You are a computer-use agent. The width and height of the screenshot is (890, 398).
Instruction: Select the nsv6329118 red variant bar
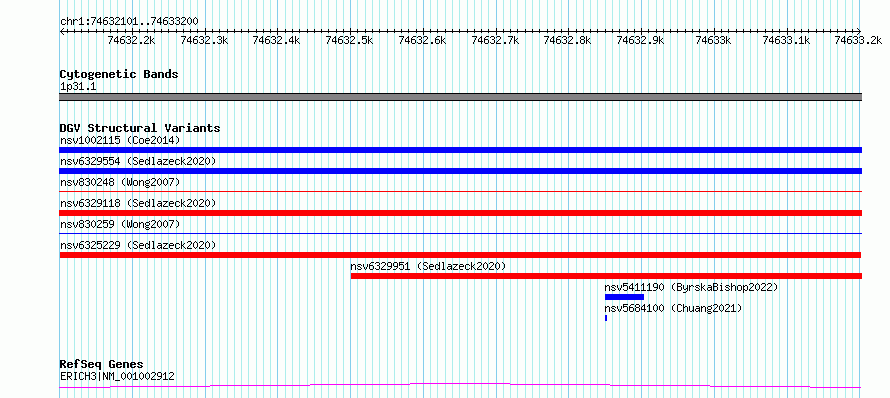tap(461, 213)
